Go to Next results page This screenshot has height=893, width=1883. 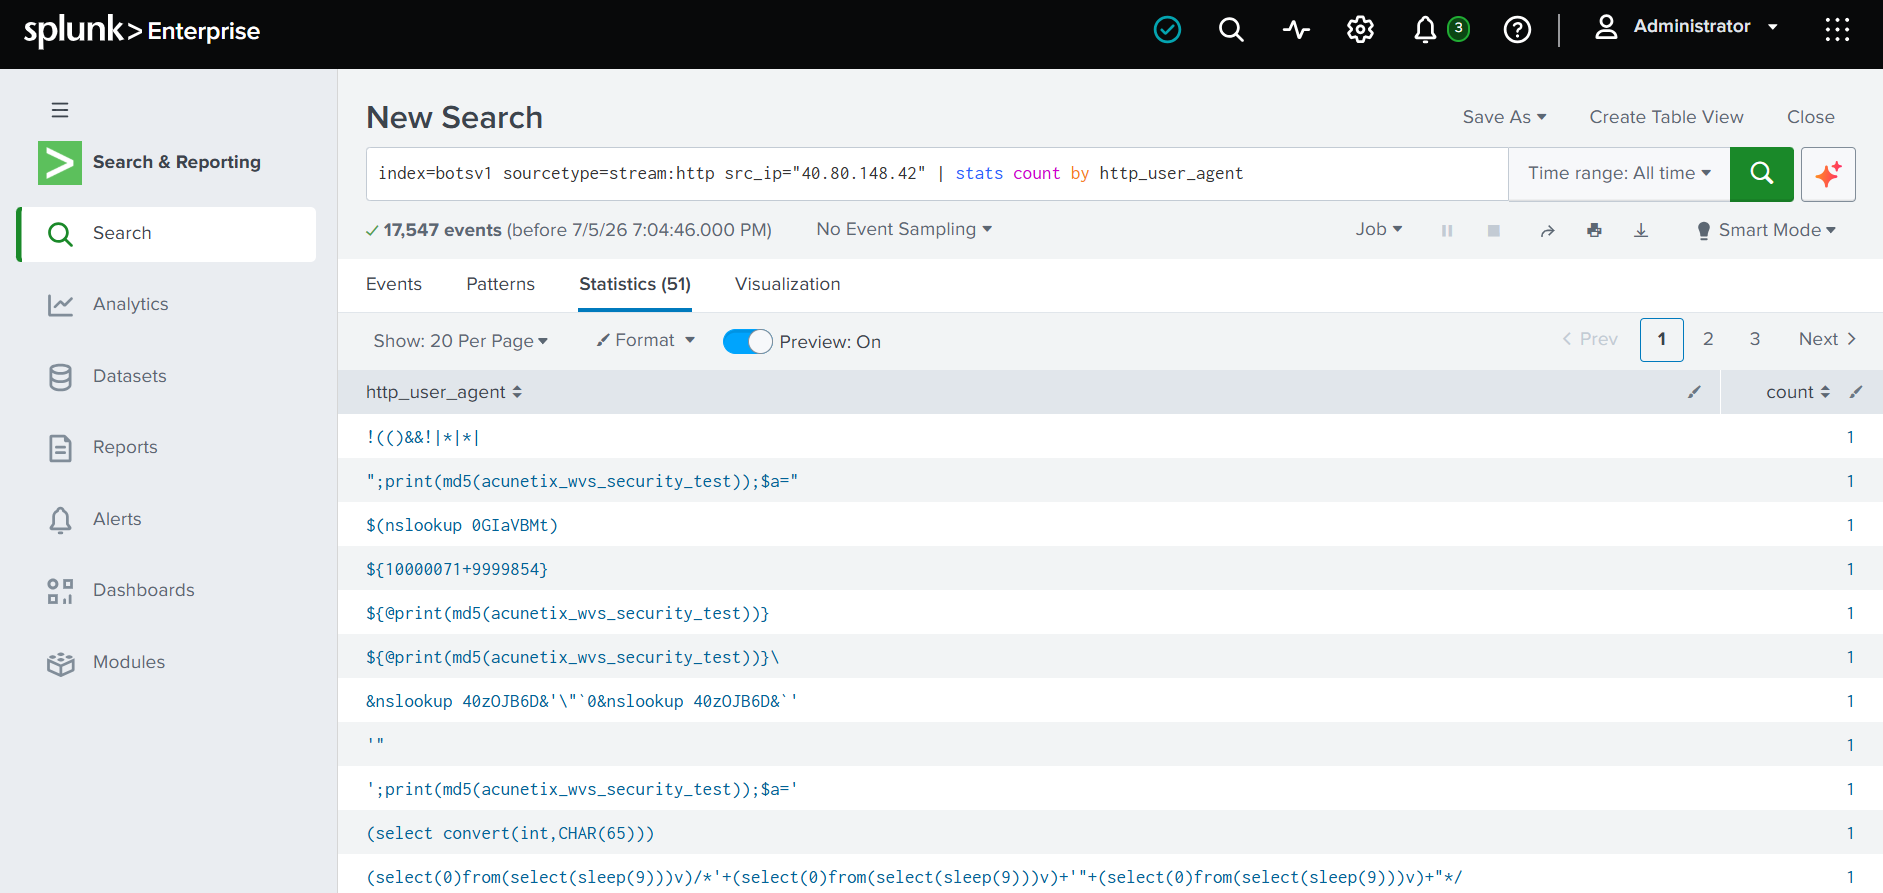(1827, 340)
